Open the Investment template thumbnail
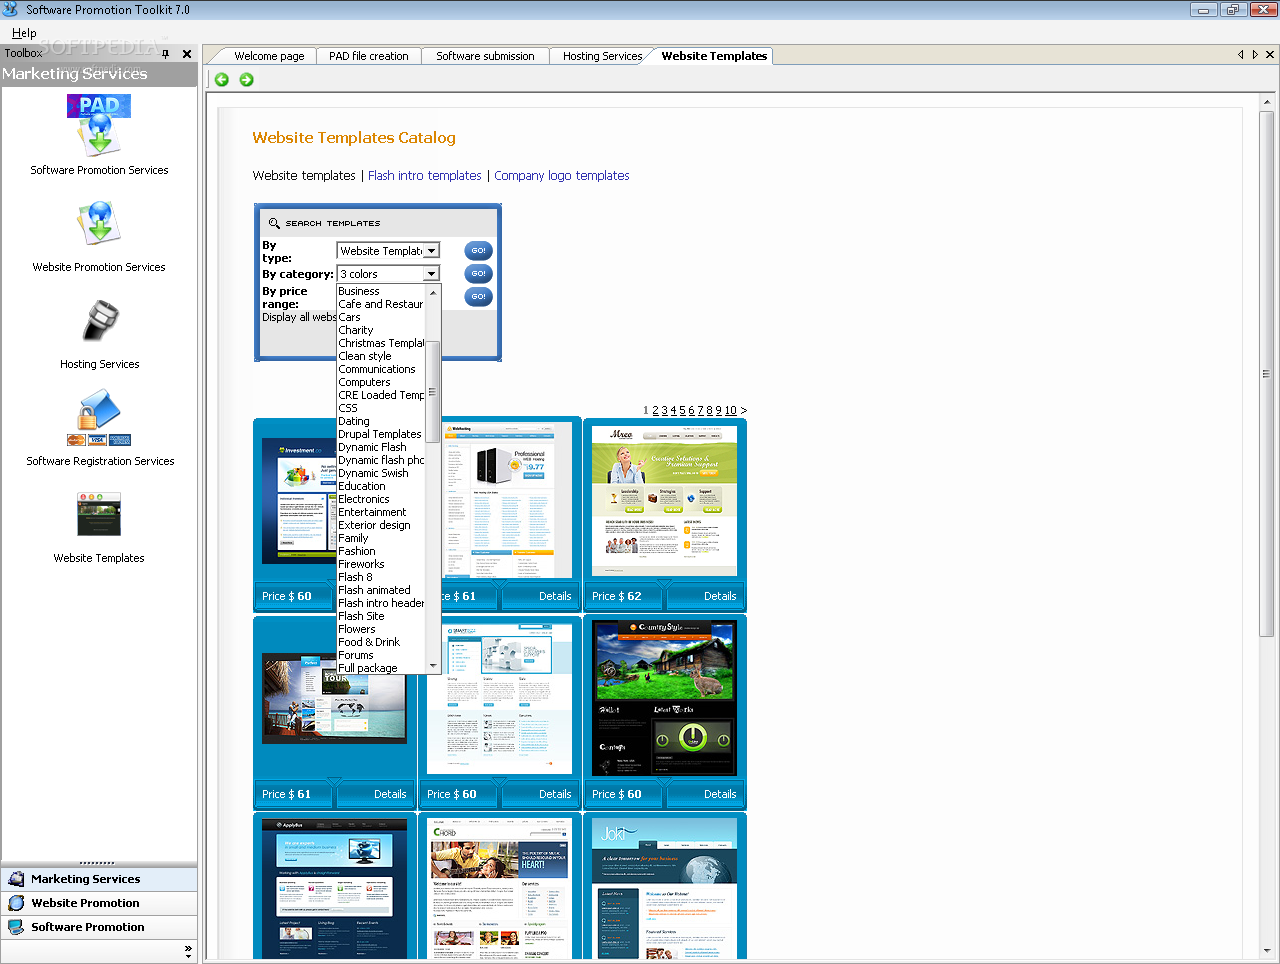The image size is (1280, 964). 299,501
